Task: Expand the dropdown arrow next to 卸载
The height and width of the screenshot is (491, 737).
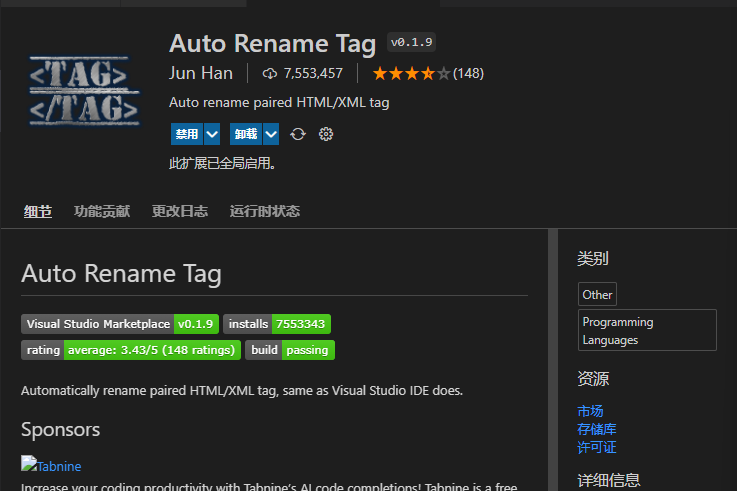Action: [x=271, y=134]
